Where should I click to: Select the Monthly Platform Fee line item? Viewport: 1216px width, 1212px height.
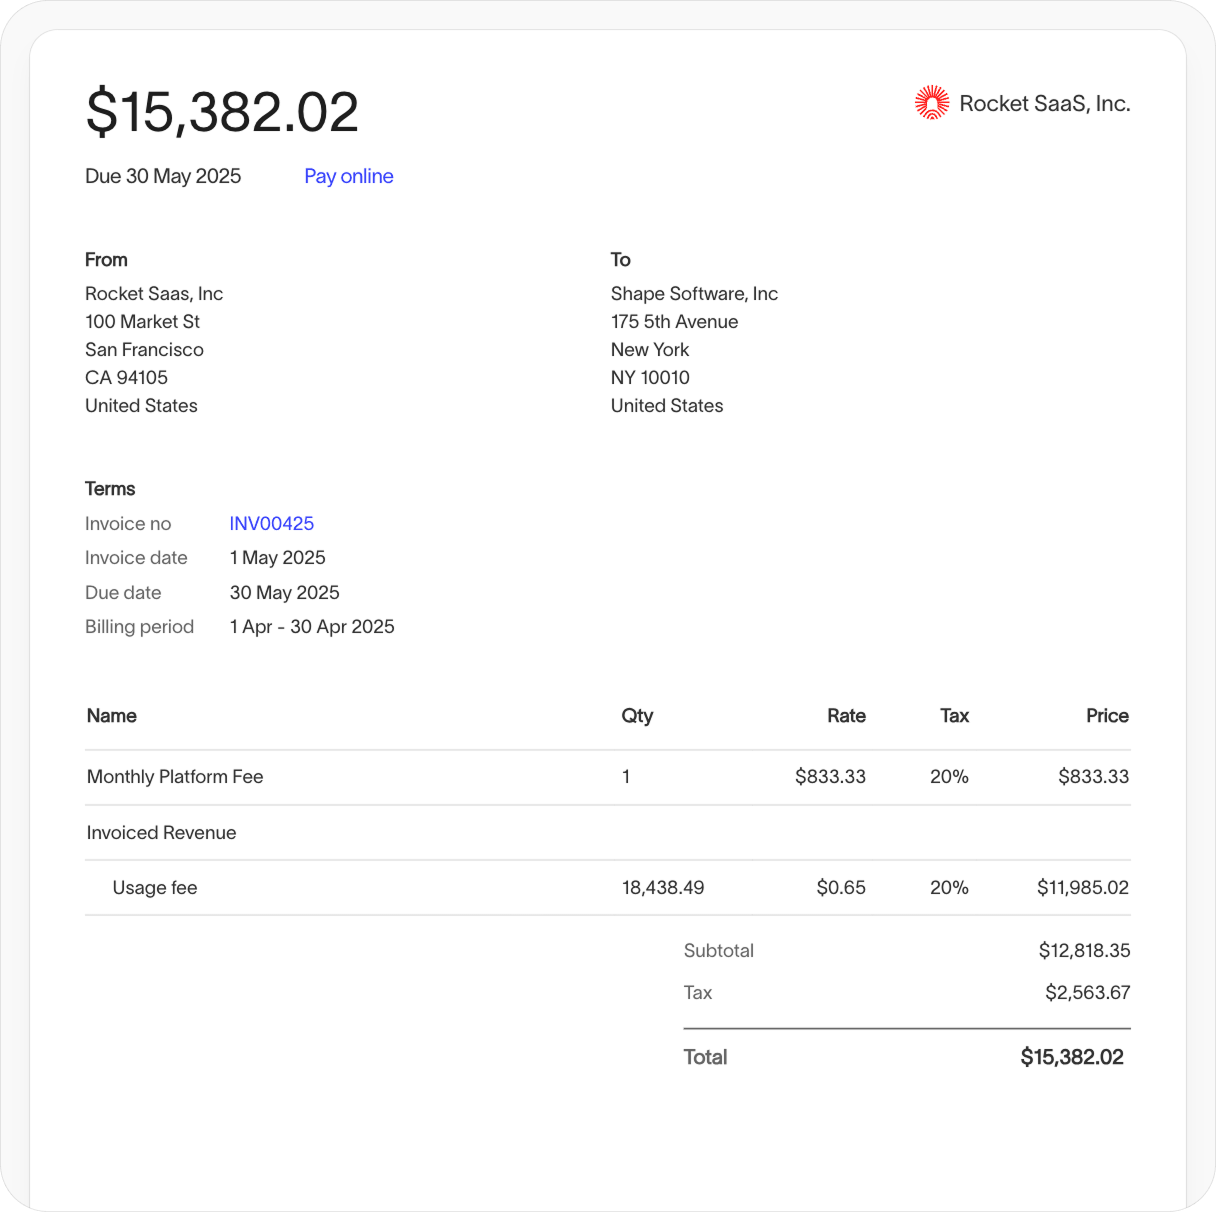(x=174, y=776)
